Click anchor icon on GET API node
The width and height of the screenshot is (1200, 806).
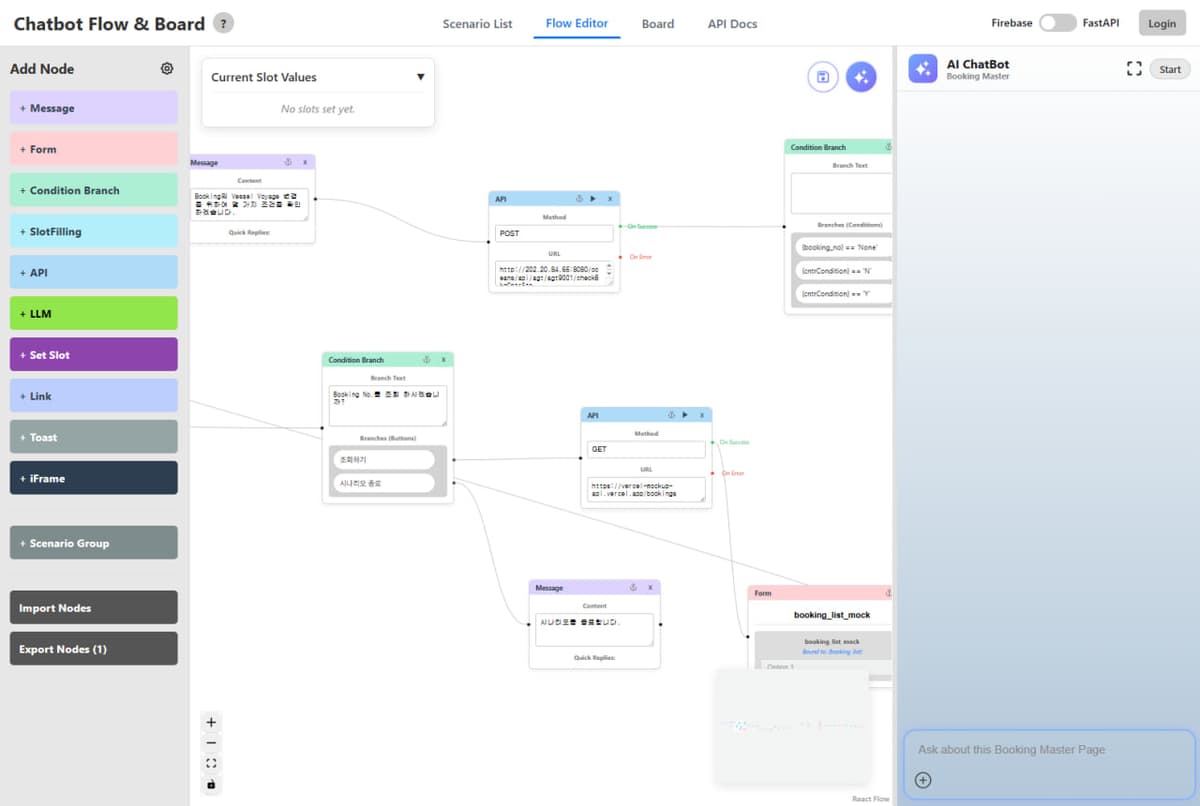click(x=669, y=415)
